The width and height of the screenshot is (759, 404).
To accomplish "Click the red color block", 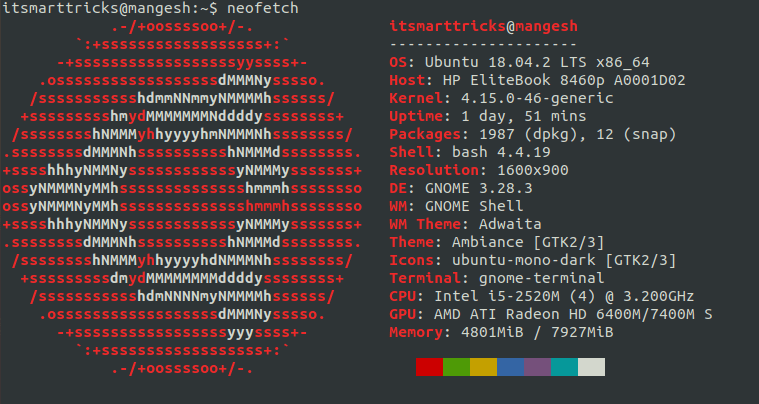I will click(429, 367).
